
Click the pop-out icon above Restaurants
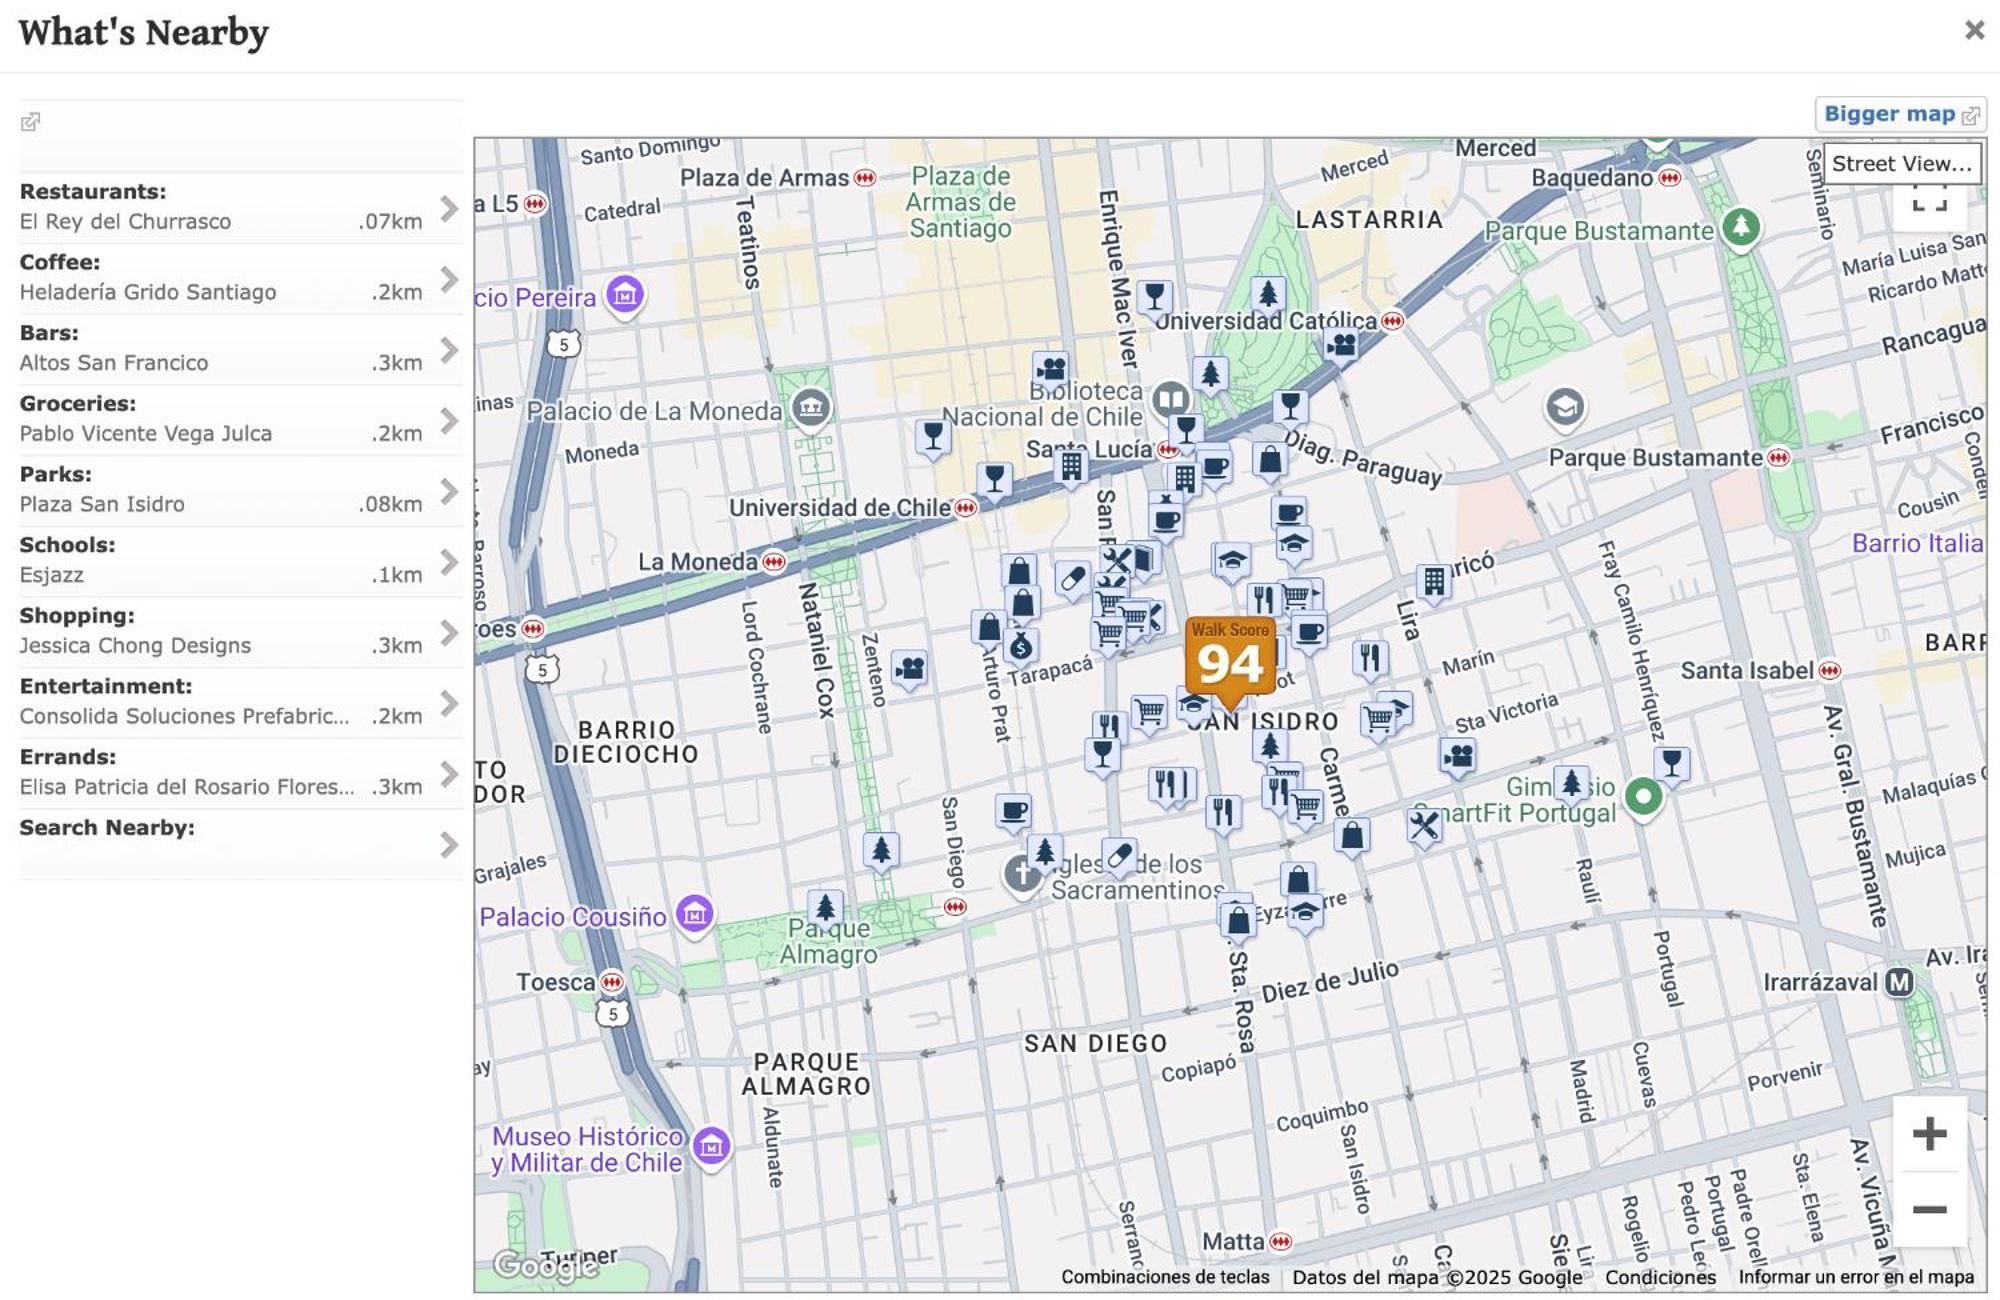click(30, 122)
